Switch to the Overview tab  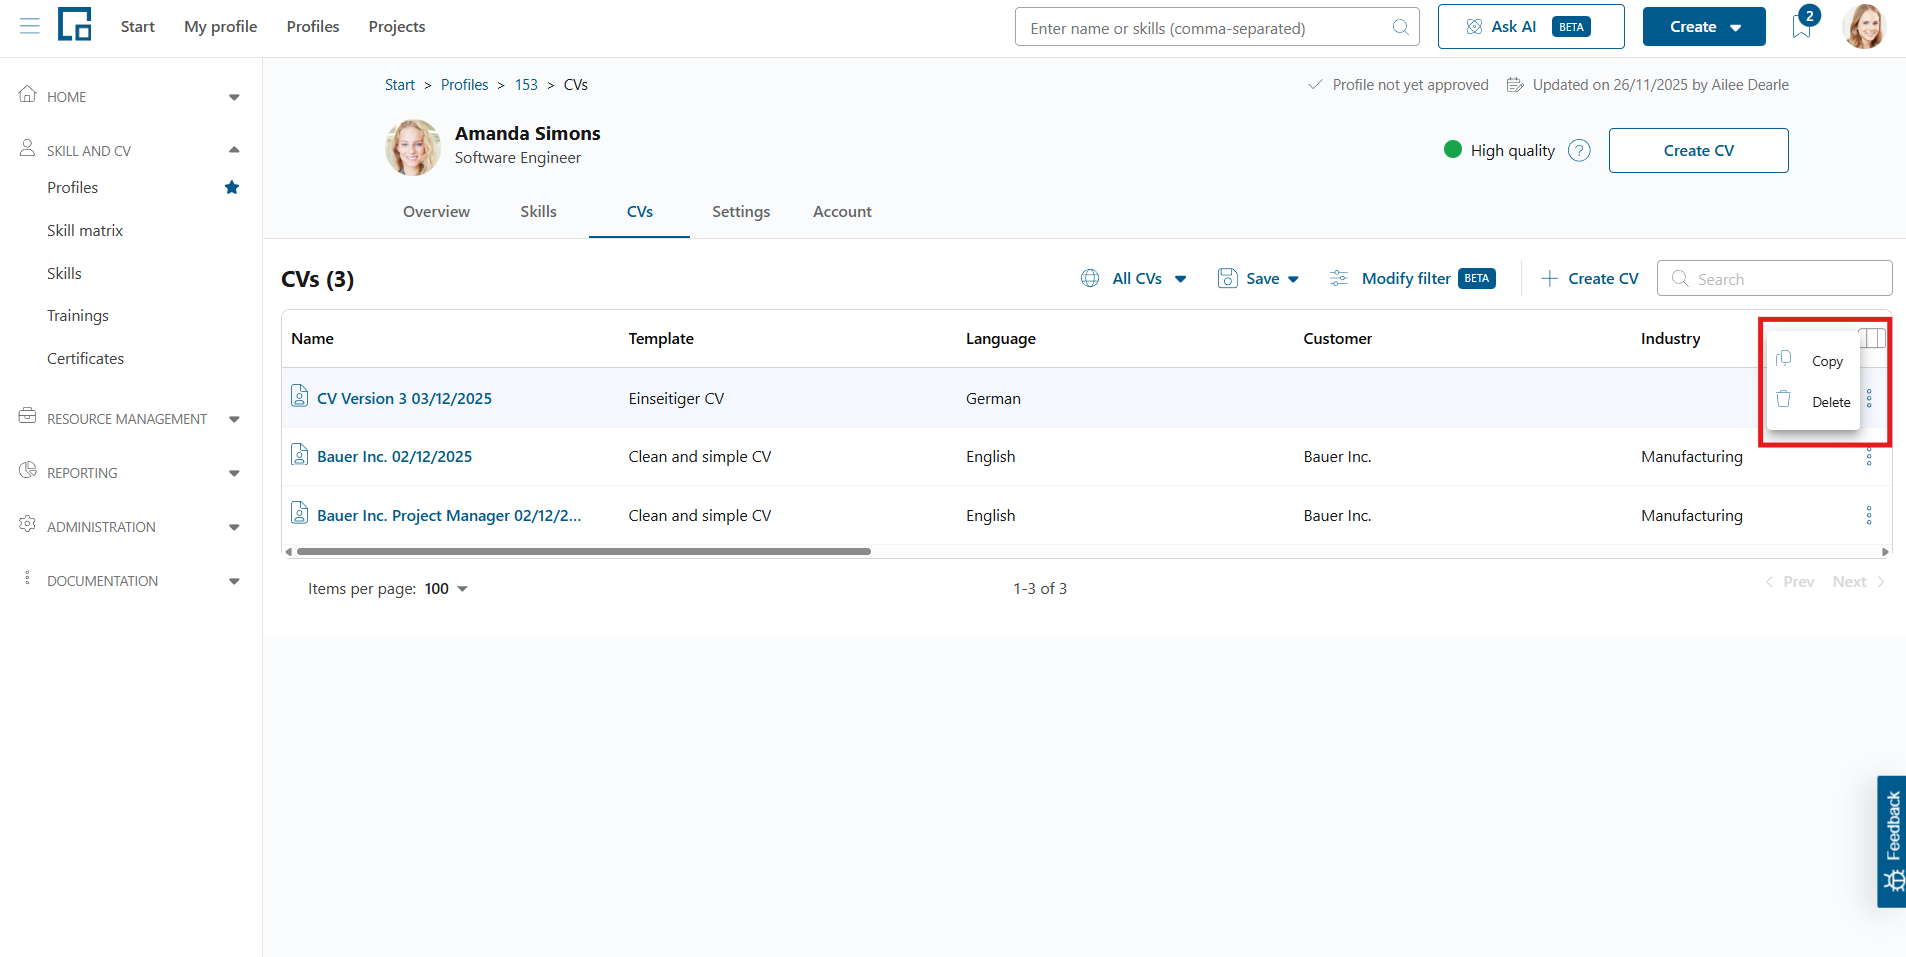pos(436,212)
